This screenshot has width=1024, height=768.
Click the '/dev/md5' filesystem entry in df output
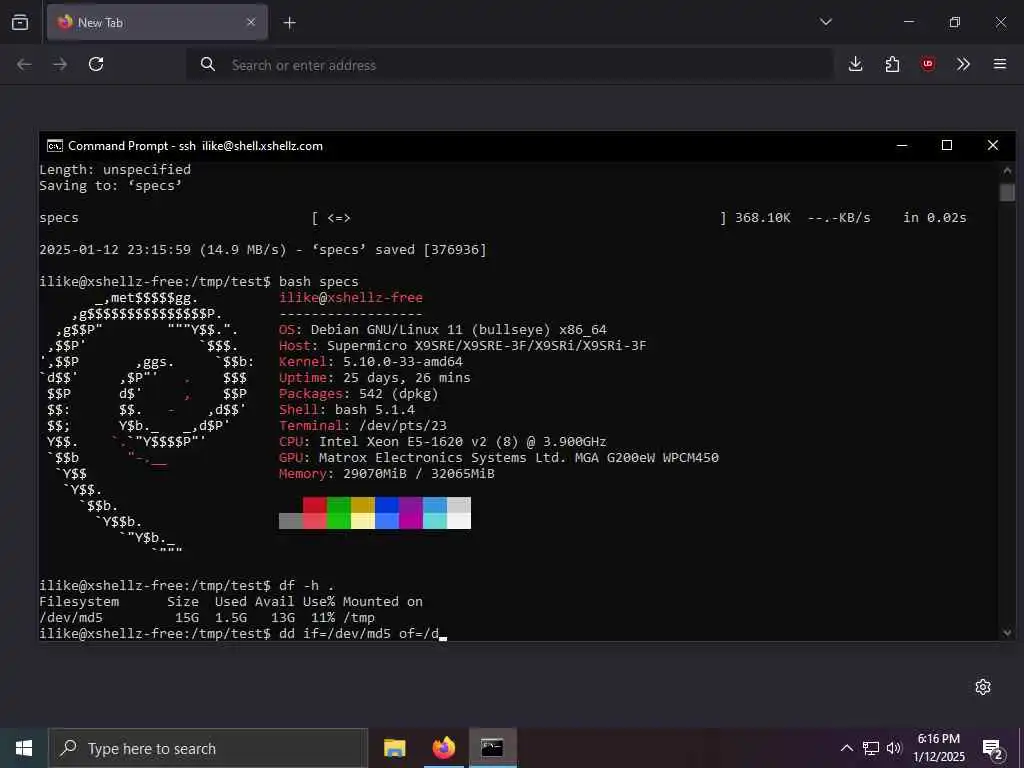(71, 617)
